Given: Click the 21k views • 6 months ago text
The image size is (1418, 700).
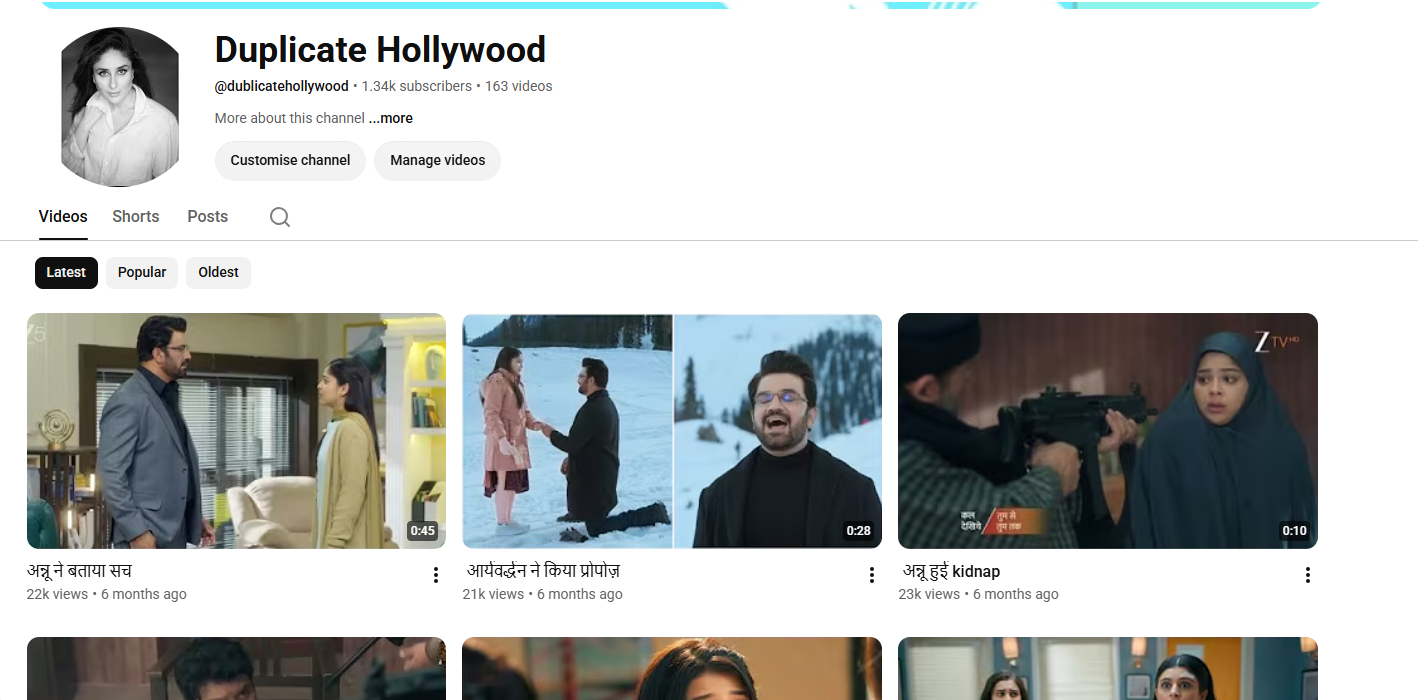Looking at the screenshot, I should [x=543, y=594].
